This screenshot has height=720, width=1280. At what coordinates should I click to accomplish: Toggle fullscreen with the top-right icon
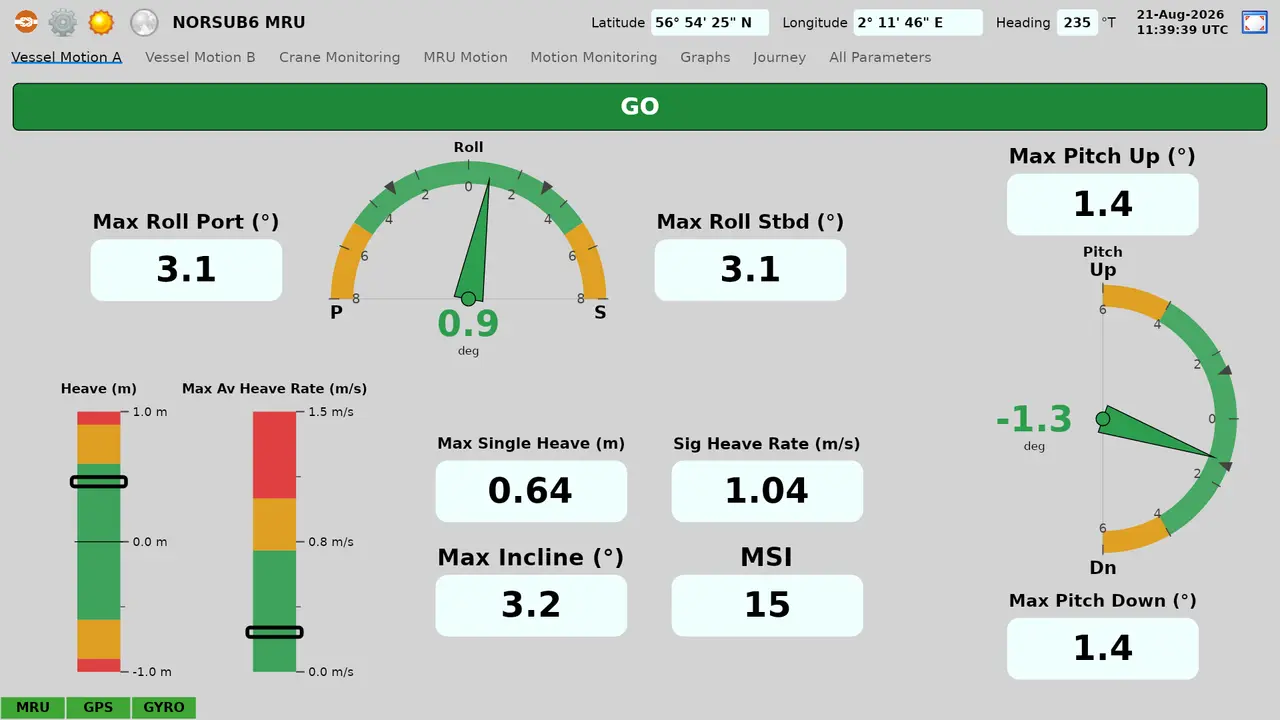pos(1254,22)
